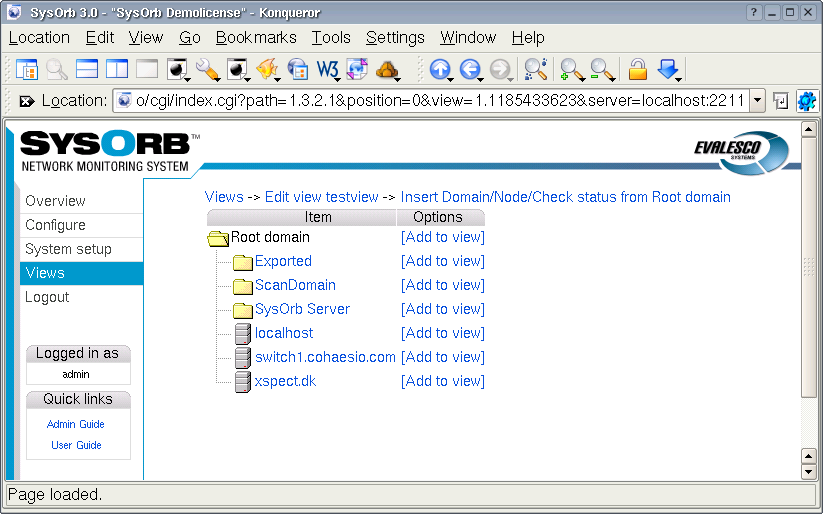Open the Exported domain folder
823x514 pixels.
[x=283, y=261]
